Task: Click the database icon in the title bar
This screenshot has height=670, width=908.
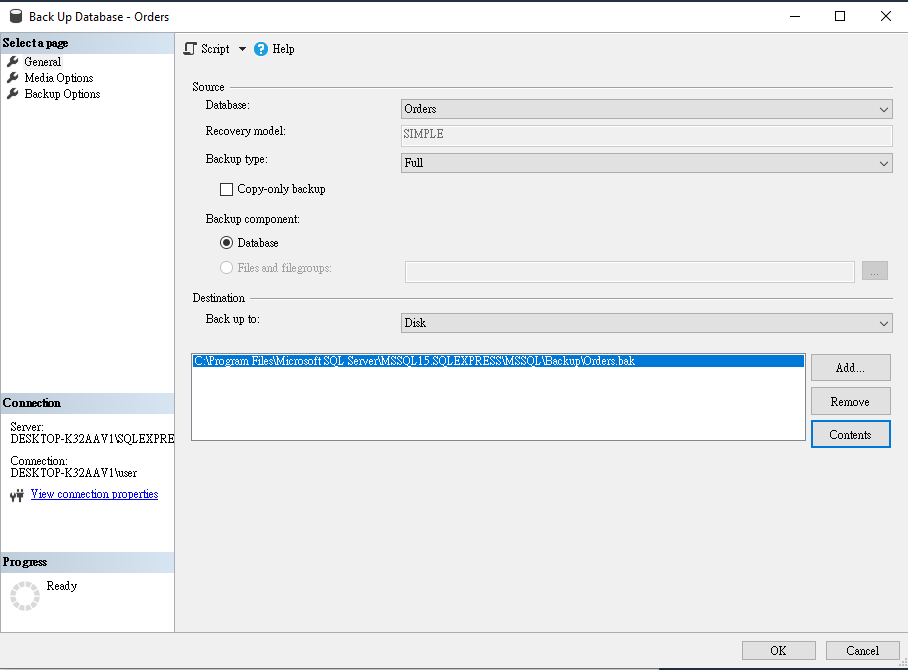Action: point(15,16)
